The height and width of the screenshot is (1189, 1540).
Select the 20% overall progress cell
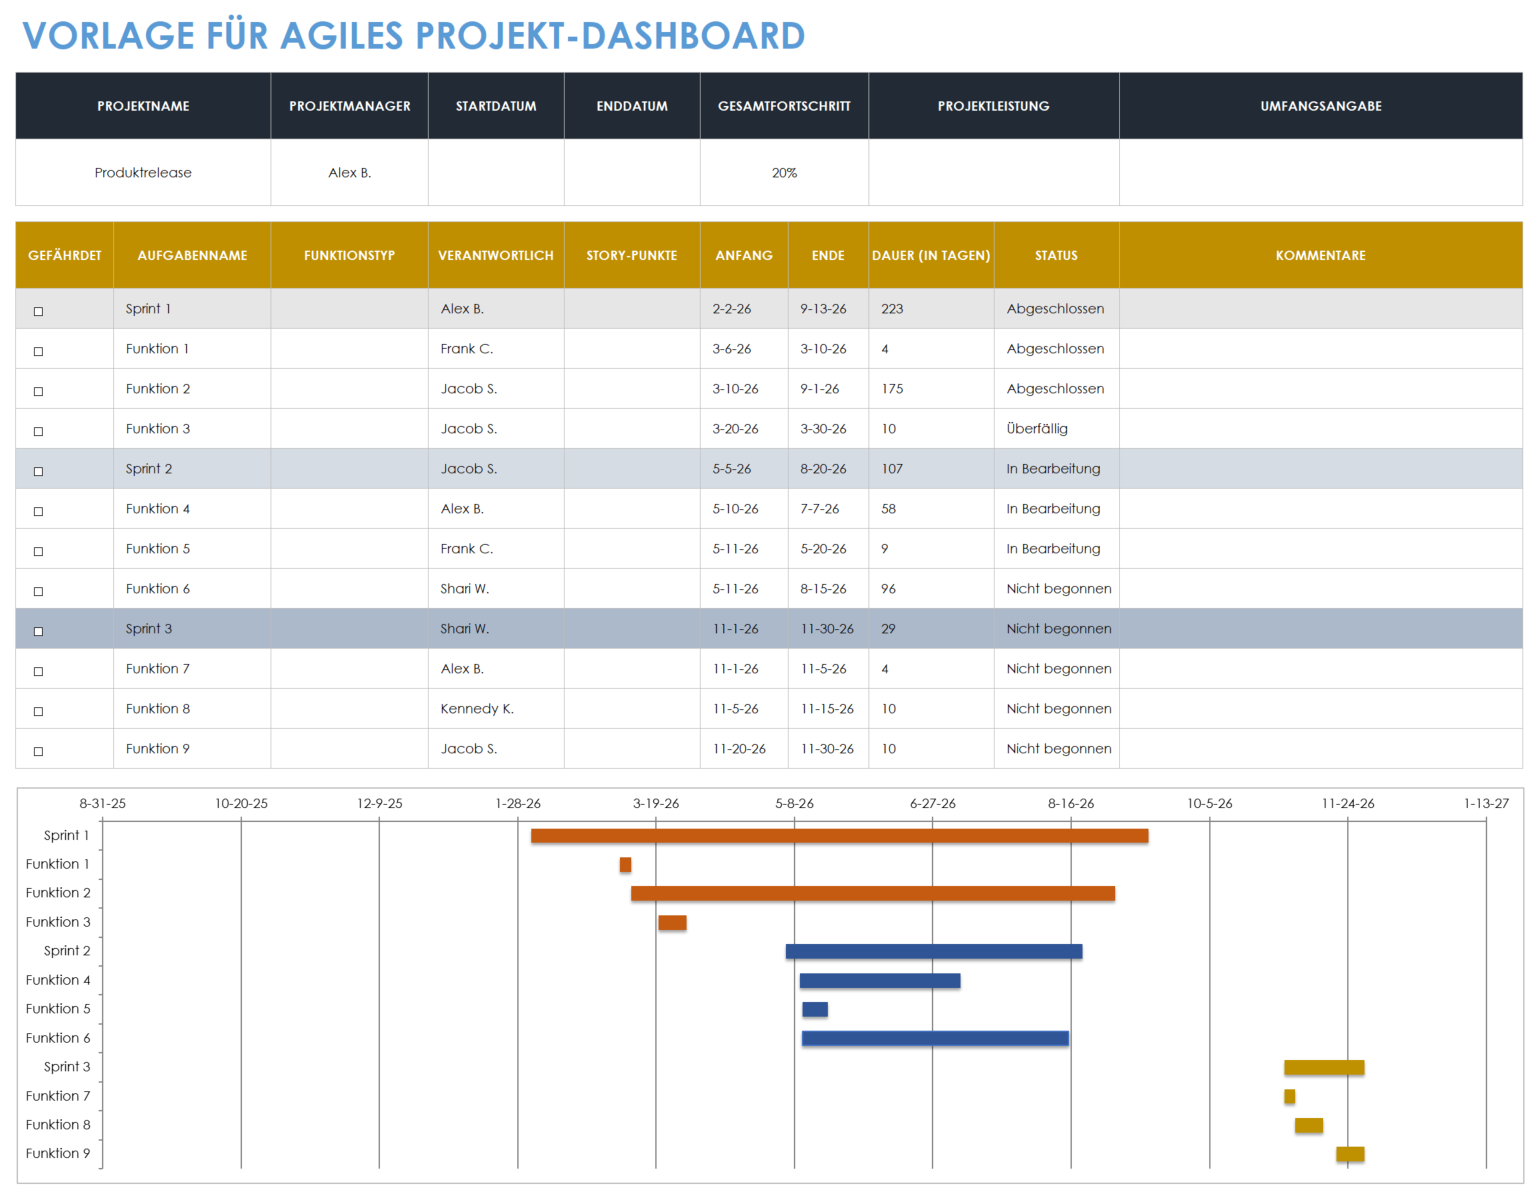pyautogui.click(x=784, y=173)
